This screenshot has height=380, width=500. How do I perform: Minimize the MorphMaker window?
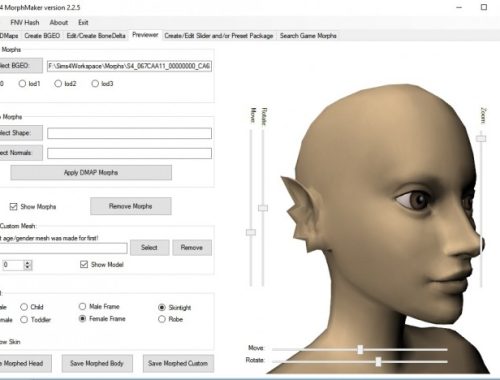tap(459, 7)
